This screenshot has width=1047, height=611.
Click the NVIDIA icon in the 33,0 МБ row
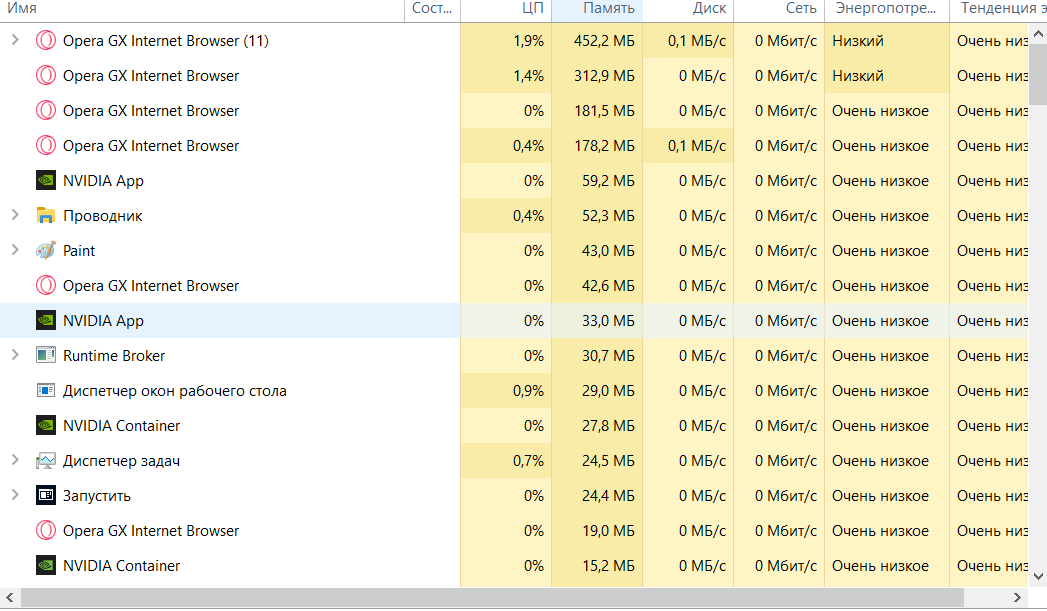coord(45,321)
